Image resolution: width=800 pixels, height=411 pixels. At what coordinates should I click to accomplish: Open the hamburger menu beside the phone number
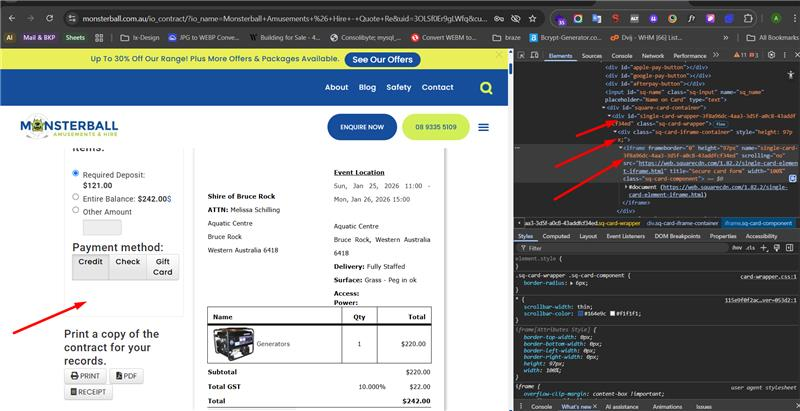coord(483,128)
